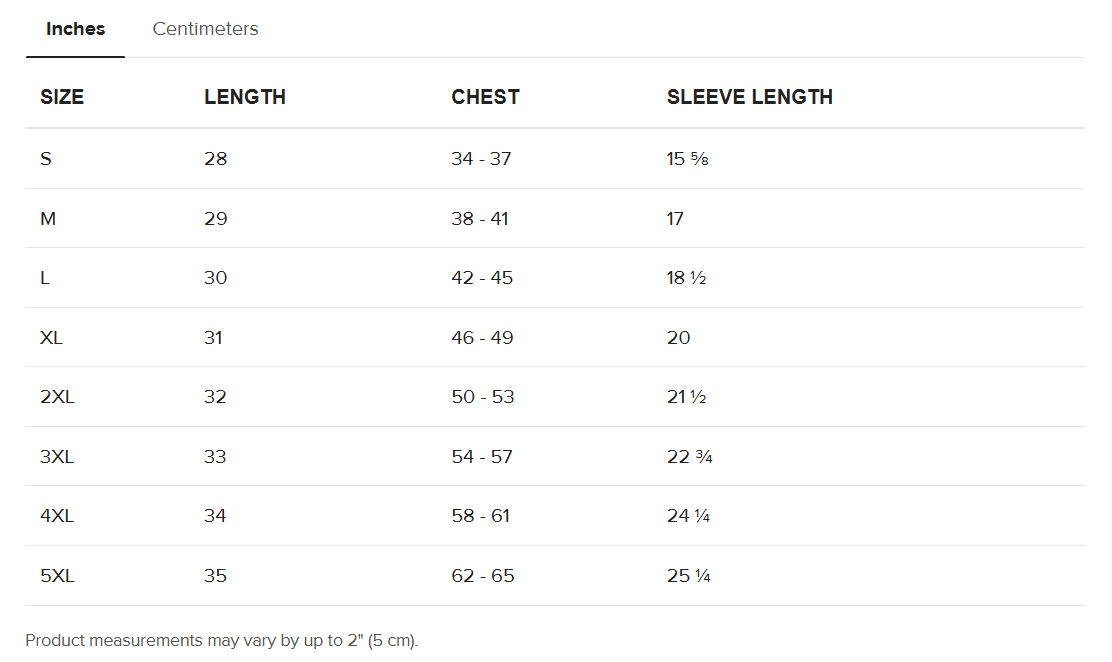Click the XL size row label
This screenshot has width=1112, height=662.
[x=51, y=337]
